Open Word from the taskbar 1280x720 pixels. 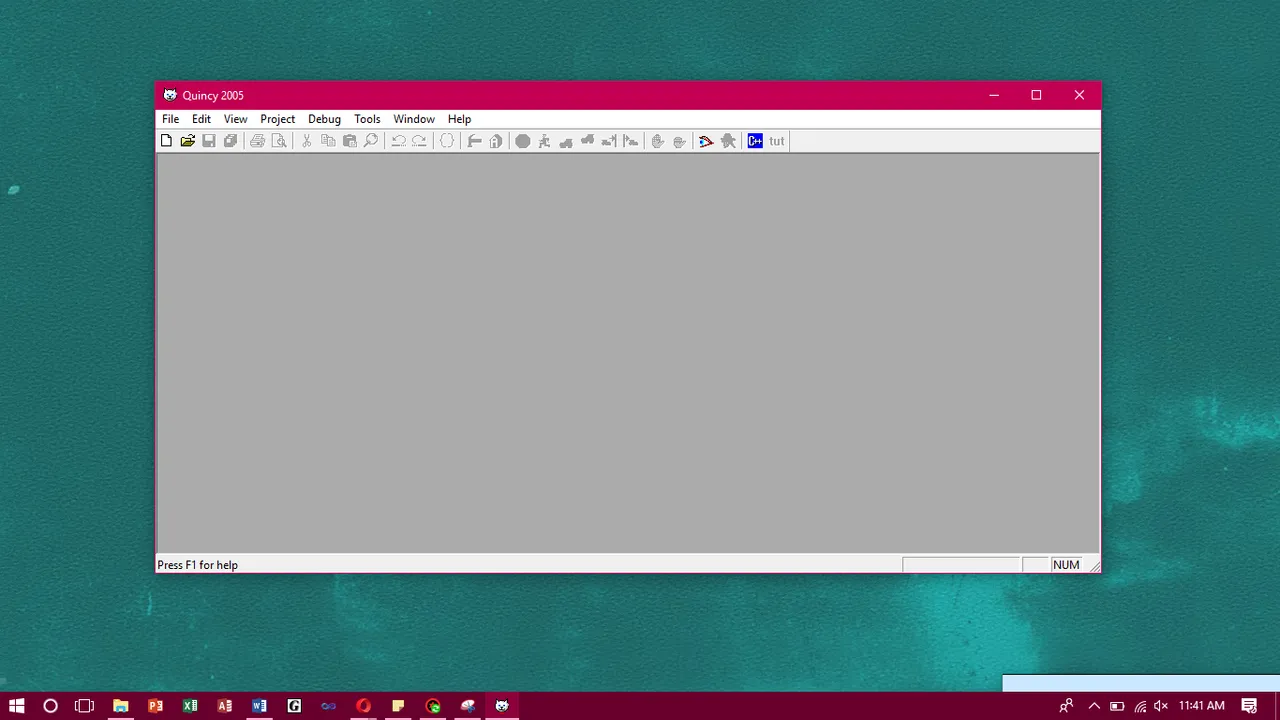click(x=259, y=706)
